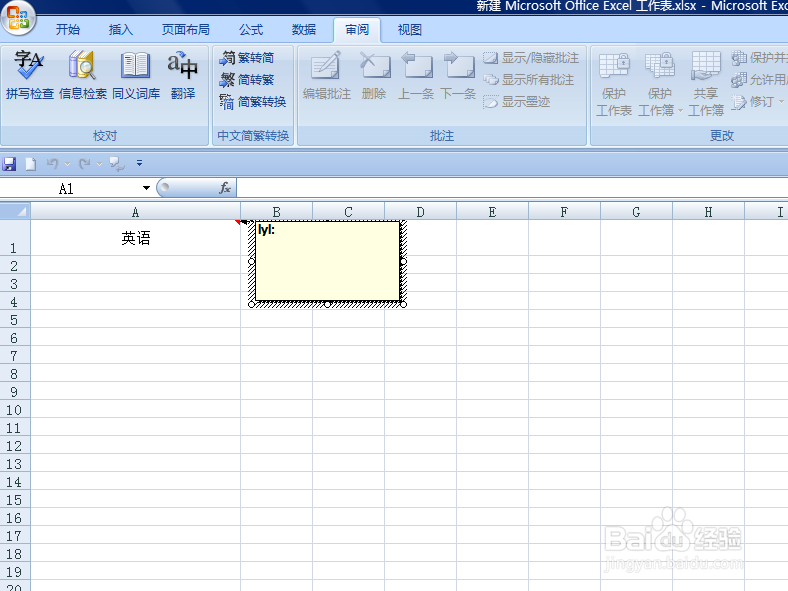Toggle Show All Comments (显示所有批注)

coord(528,80)
